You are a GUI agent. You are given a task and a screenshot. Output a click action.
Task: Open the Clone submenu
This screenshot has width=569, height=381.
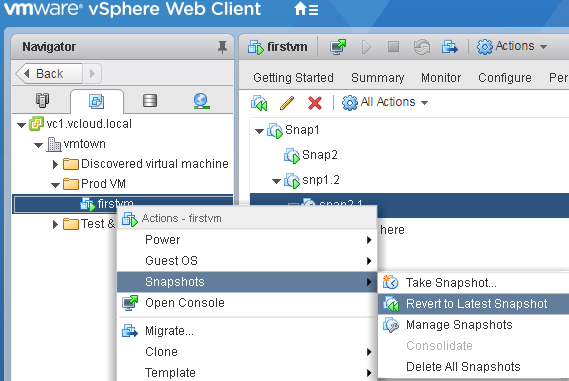(247, 352)
